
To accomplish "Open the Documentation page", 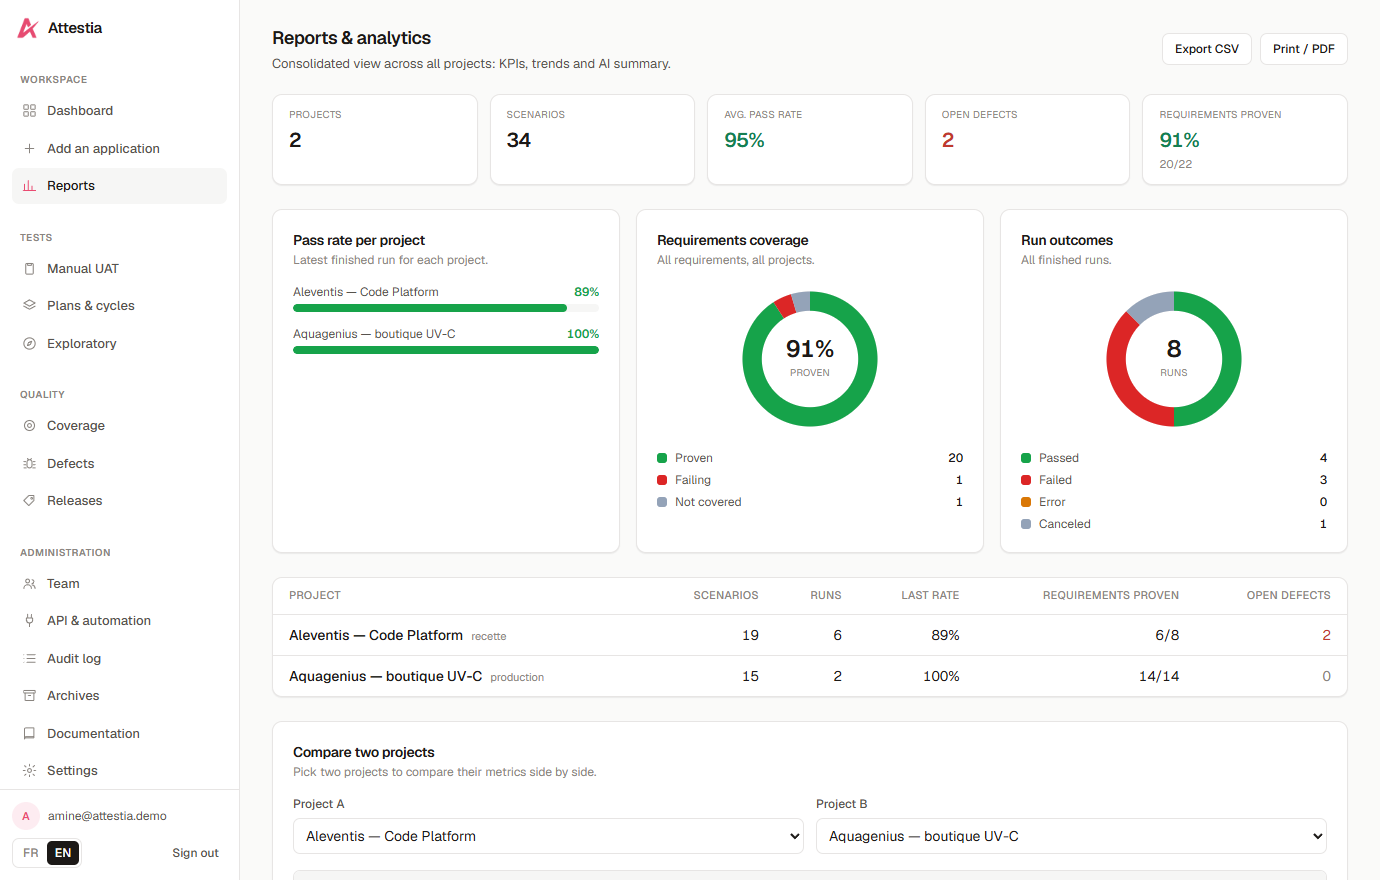I will 119,734.
